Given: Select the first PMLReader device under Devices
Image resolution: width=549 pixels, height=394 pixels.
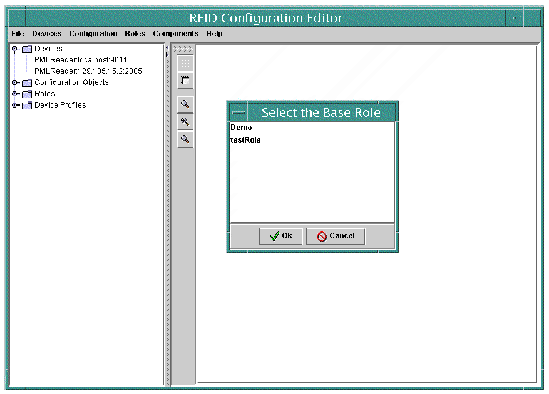Looking at the screenshot, I should 81,60.
